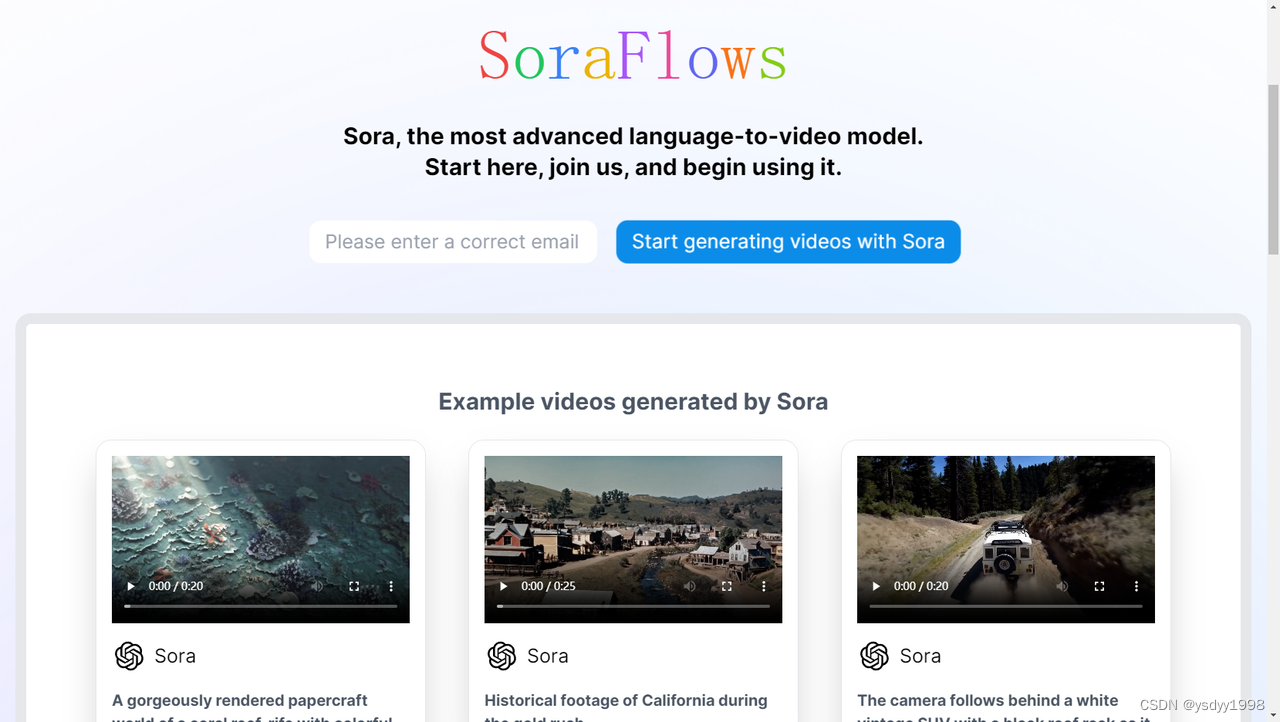The height and width of the screenshot is (722, 1280).
Task: Click the Sora logo on the second card
Action: pyautogui.click(x=501, y=656)
